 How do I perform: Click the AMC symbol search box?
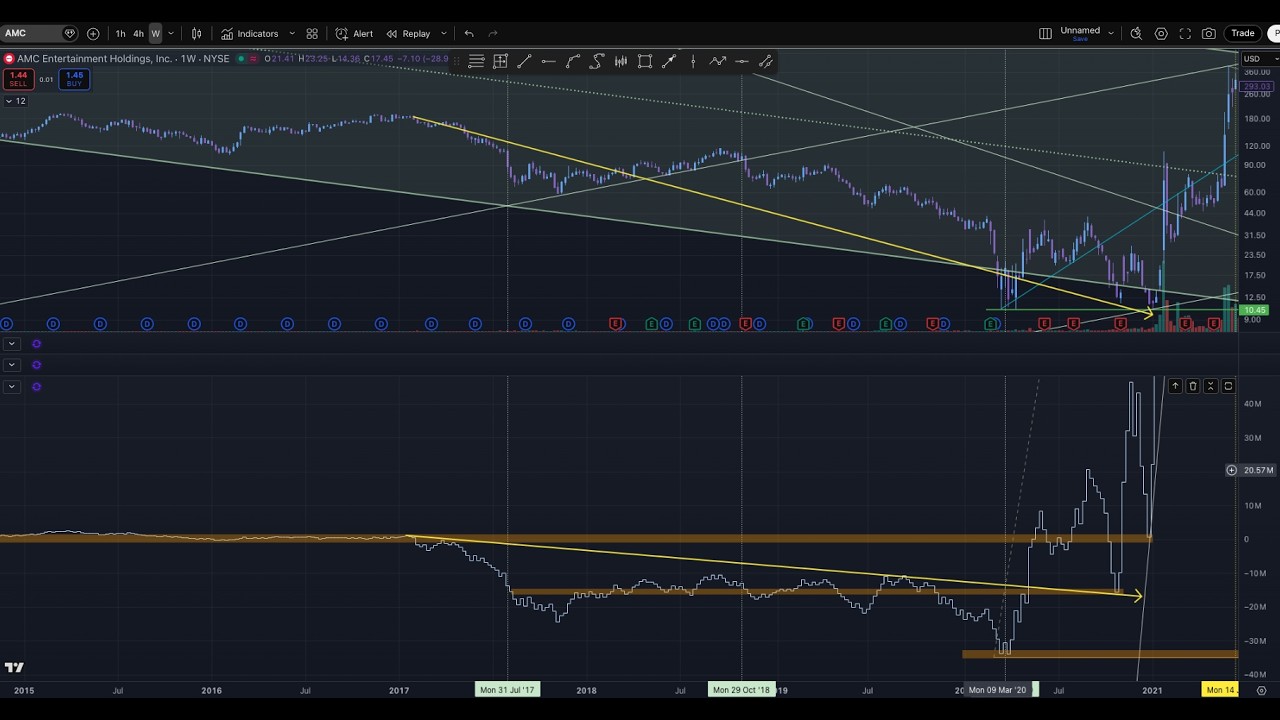[x=40, y=33]
